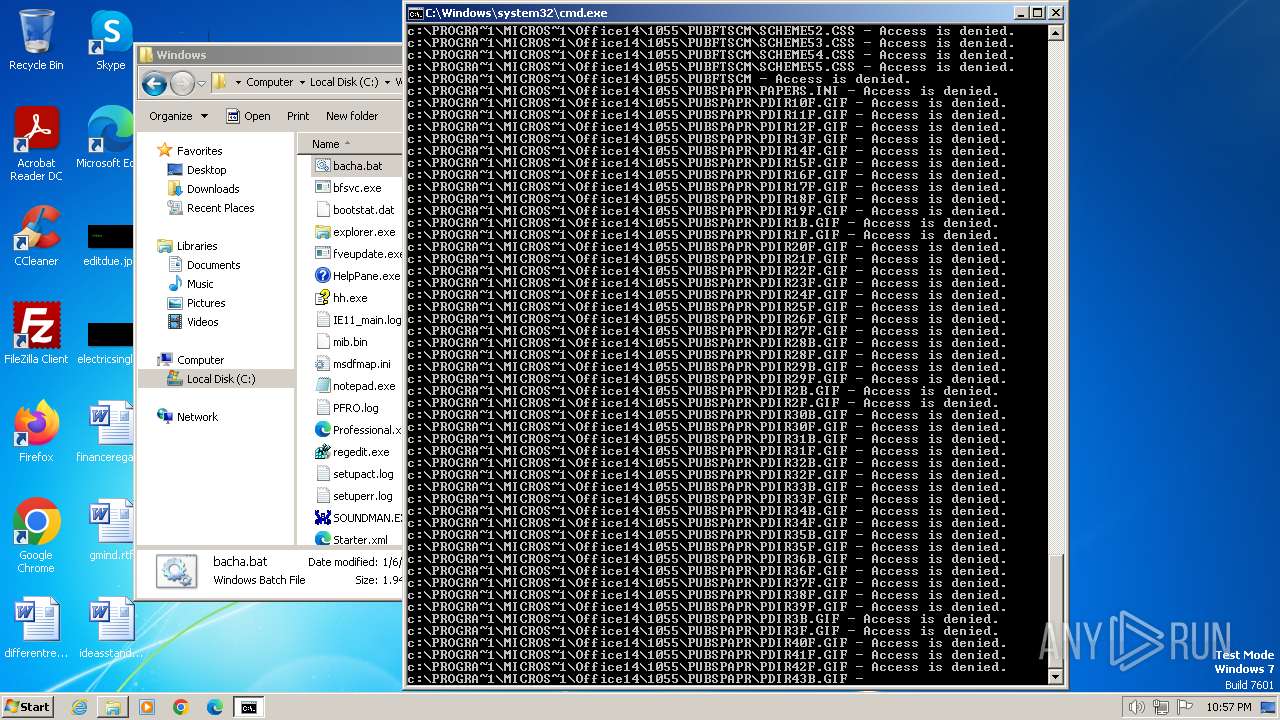Switch to Windows Explorer taskbar button
The width and height of the screenshot is (1280, 720).
pos(113,707)
